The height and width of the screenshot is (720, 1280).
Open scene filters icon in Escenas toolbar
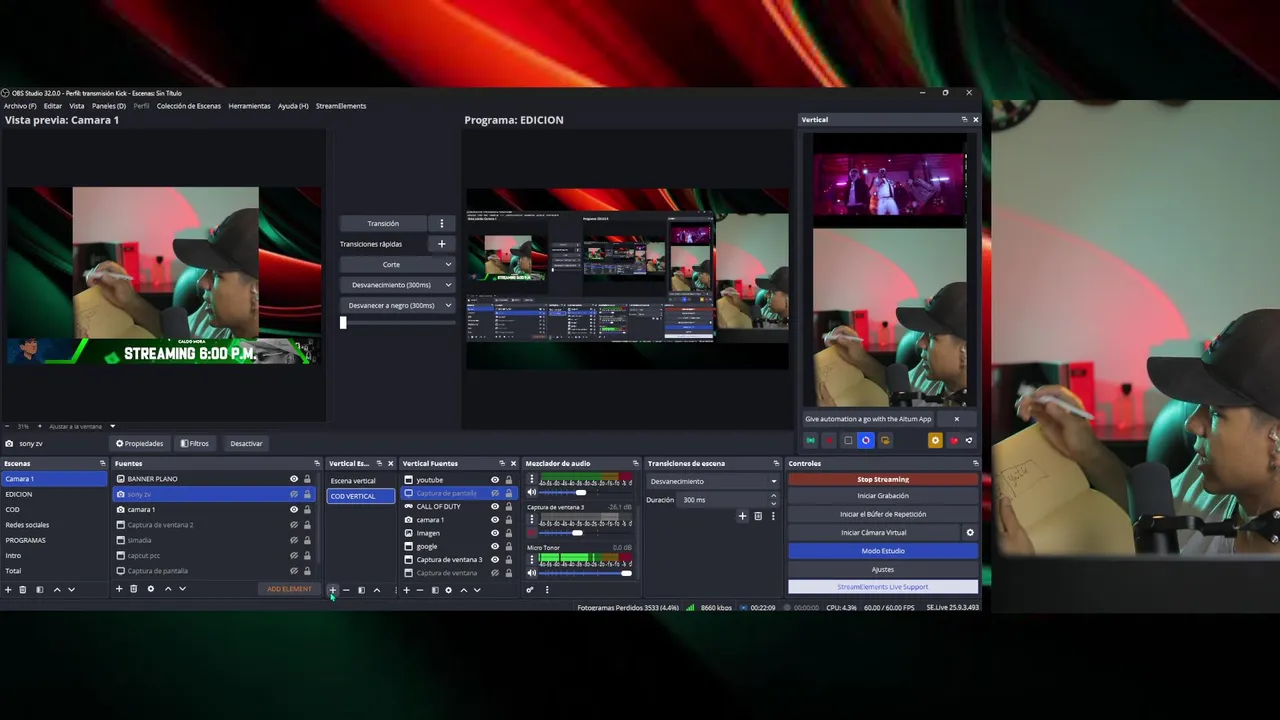coord(40,589)
